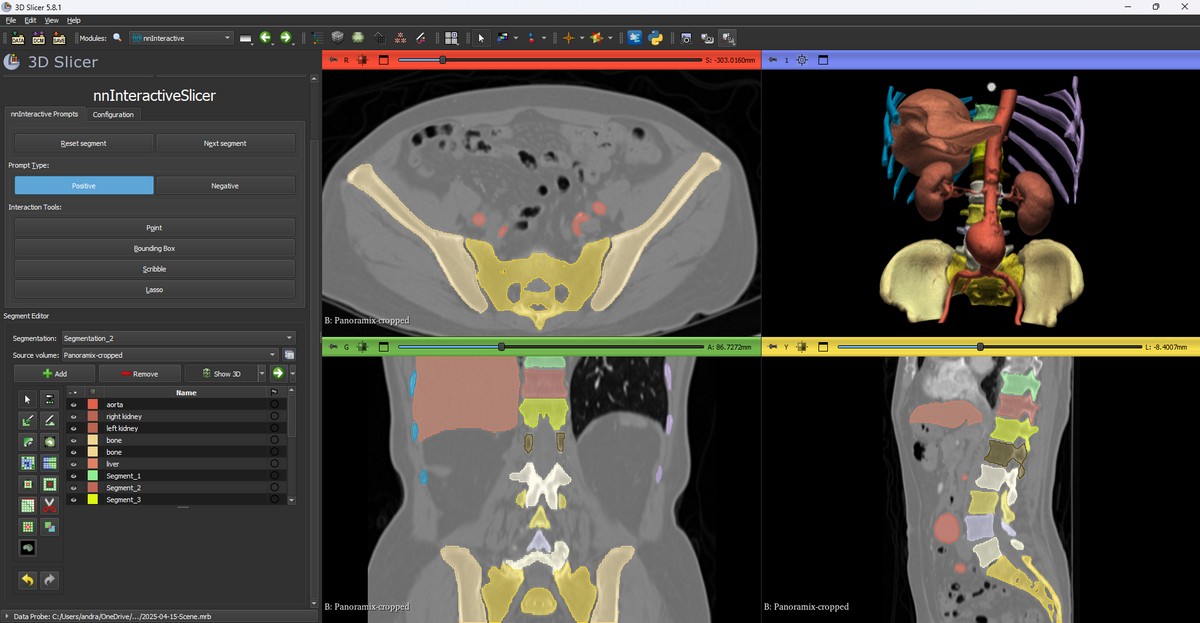Select the Hollow effect

click(49, 484)
